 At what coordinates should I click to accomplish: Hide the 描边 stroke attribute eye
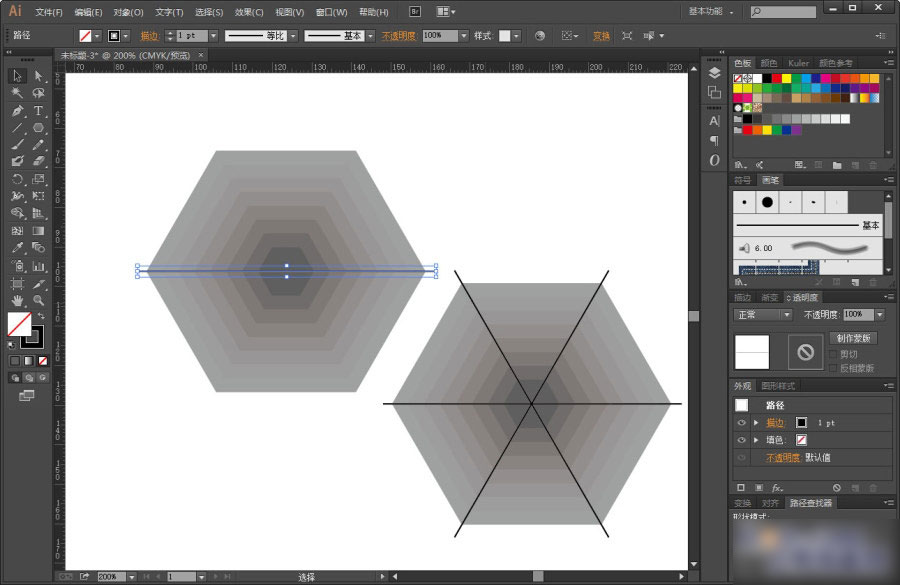(741, 423)
